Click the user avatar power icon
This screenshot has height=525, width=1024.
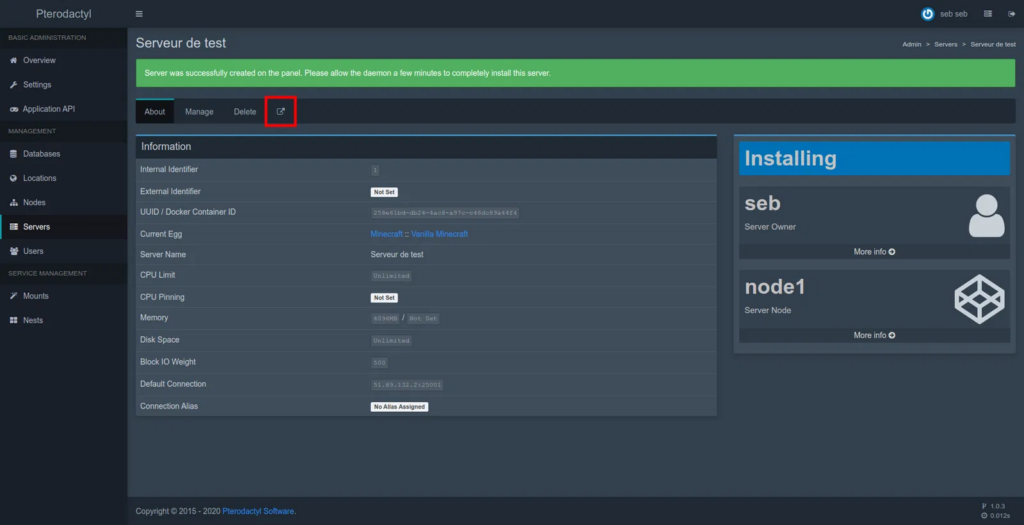pyautogui.click(x=927, y=14)
